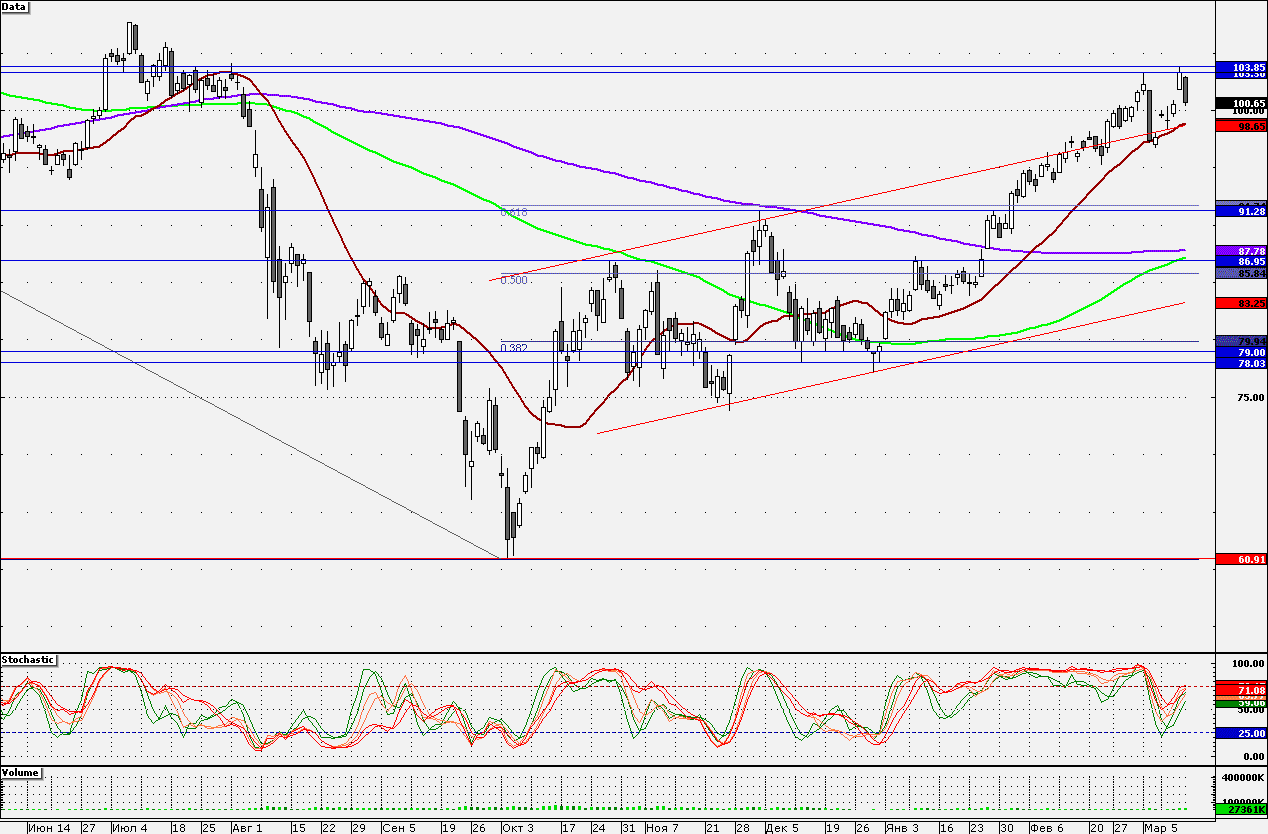
Task: Click the Авг 1 date axis label
Action: click(246, 828)
